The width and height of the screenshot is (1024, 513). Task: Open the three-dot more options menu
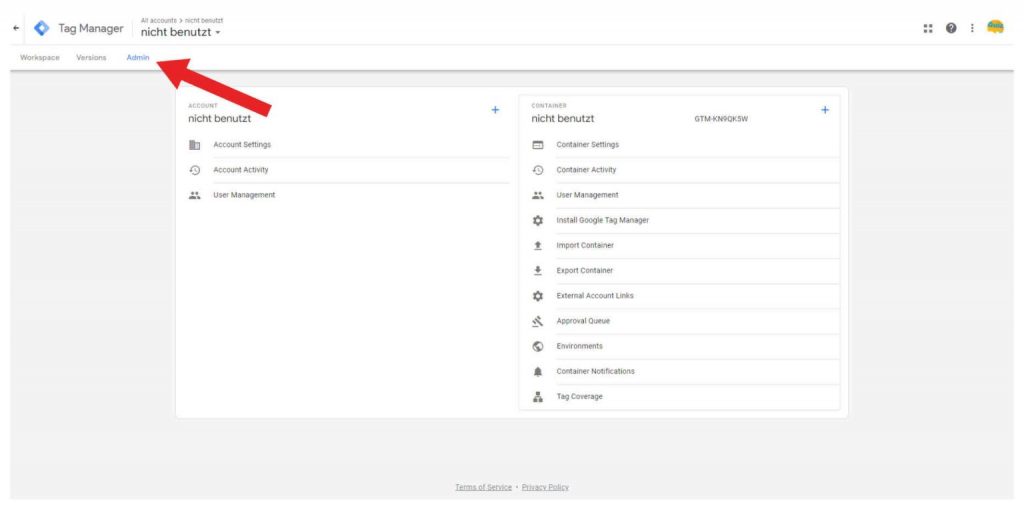pos(972,28)
